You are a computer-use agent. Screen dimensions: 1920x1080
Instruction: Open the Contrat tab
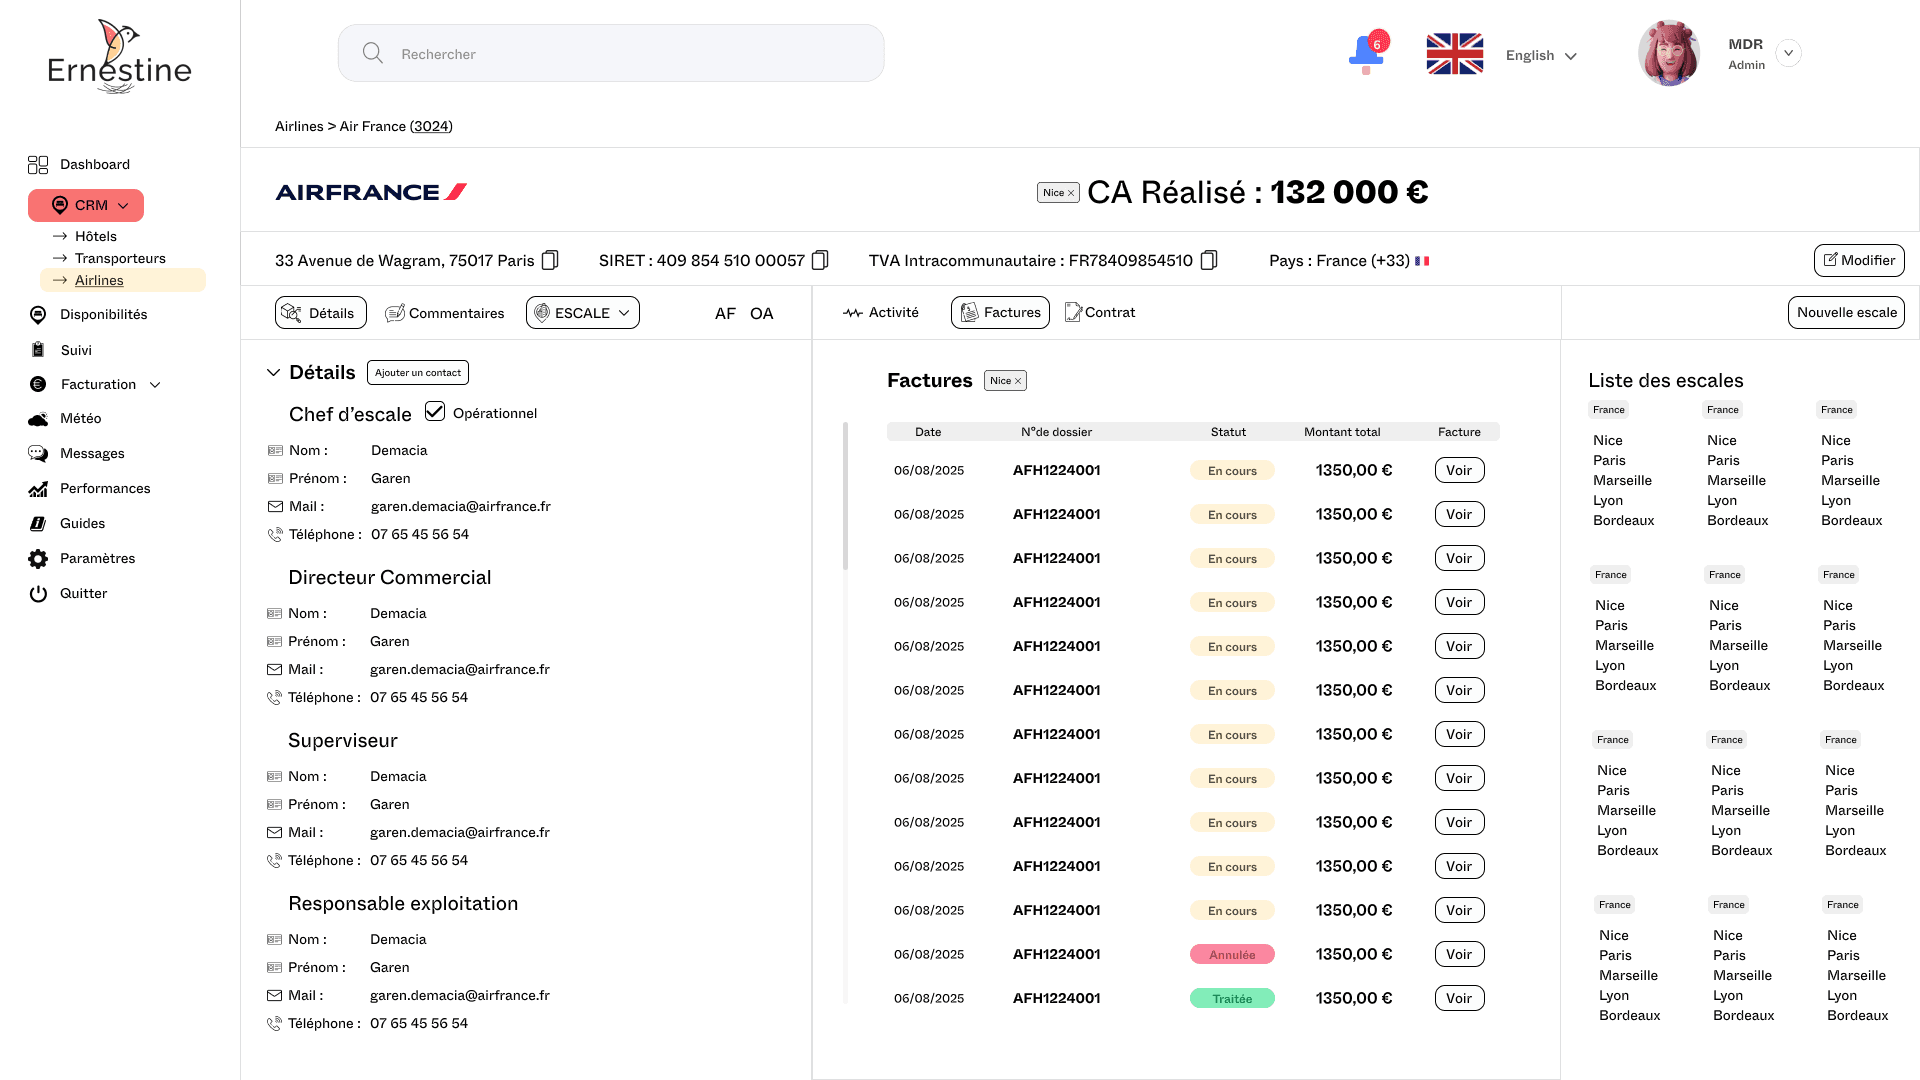pos(1100,312)
